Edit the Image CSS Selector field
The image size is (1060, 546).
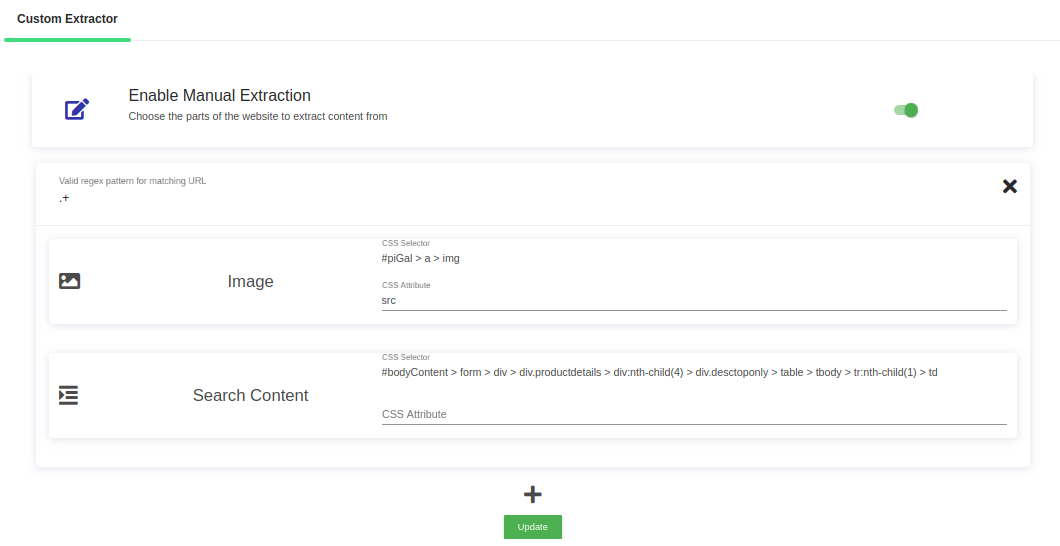(693, 259)
